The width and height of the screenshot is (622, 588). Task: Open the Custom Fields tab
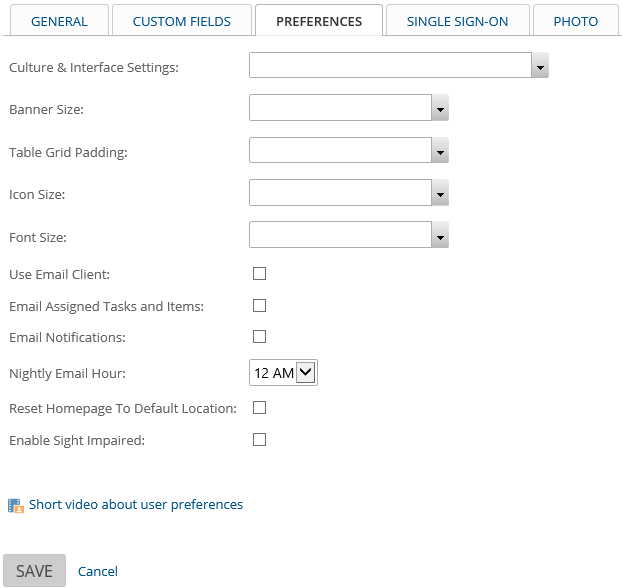pyautogui.click(x=182, y=21)
